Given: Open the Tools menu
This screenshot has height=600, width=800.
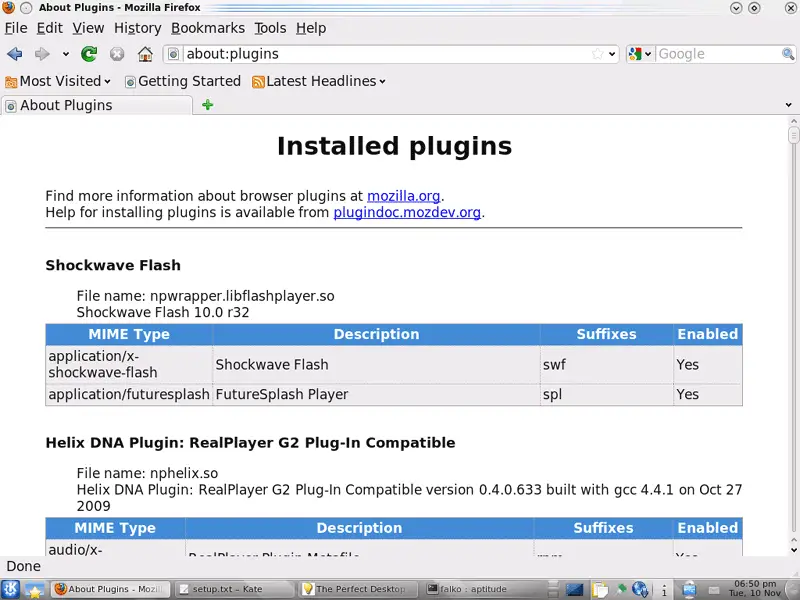Looking at the screenshot, I should (x=270, y=28).
